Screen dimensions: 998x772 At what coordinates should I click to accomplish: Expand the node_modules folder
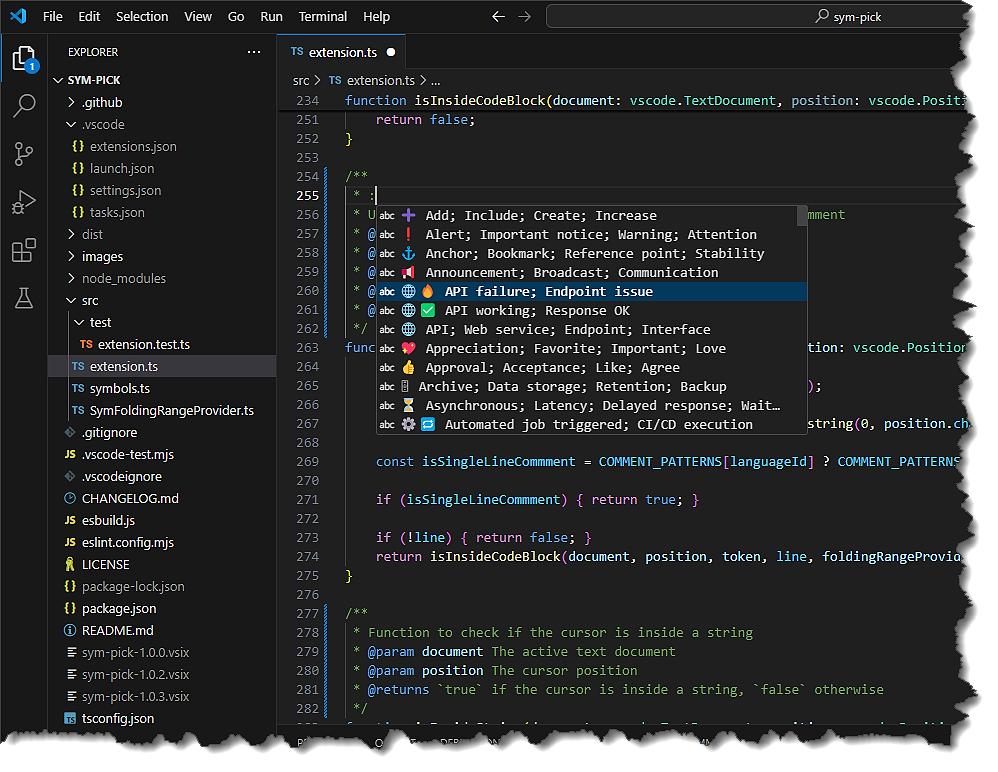(122, 278)
